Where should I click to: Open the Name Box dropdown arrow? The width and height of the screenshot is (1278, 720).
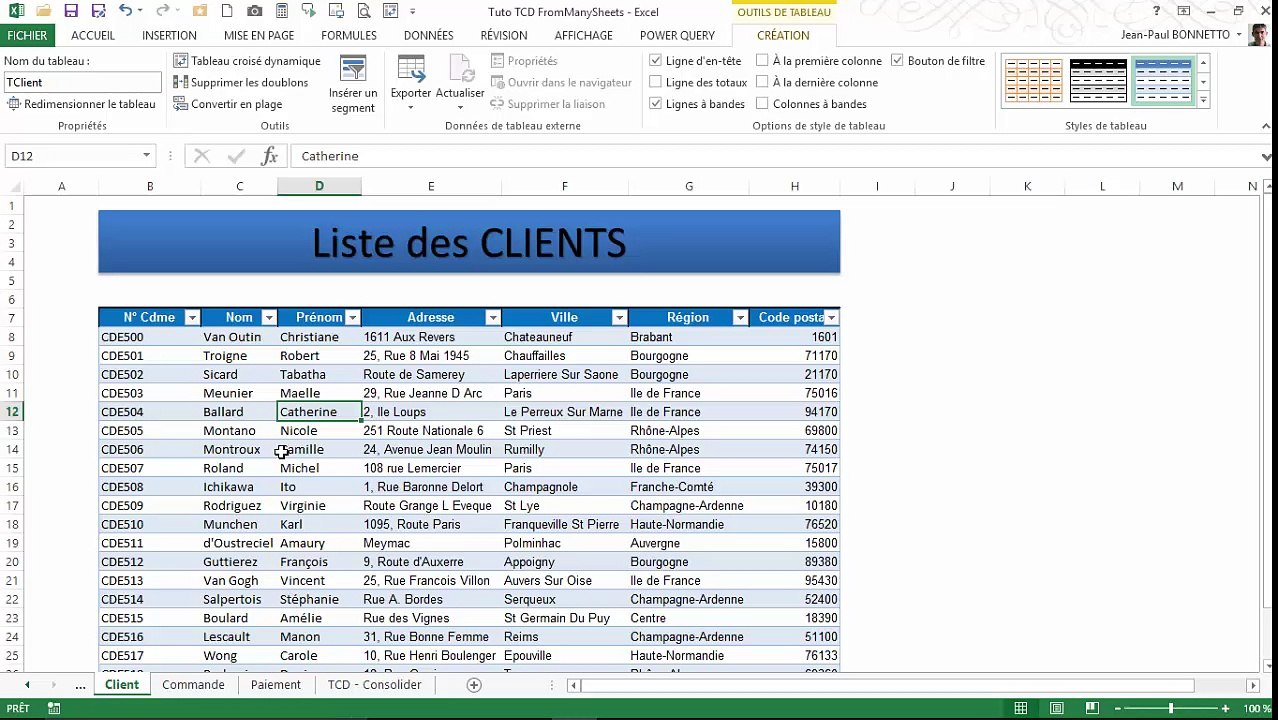(x=146, y=156)
